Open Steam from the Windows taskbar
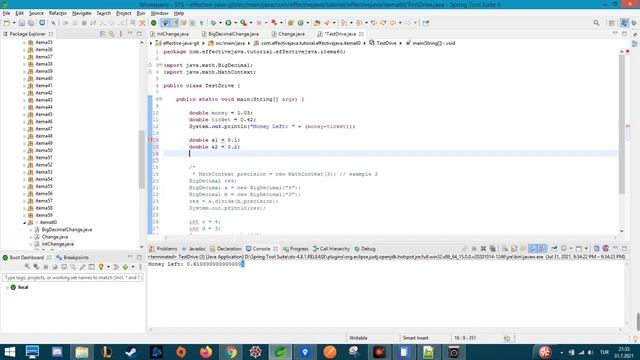This screenshot has height=360, width=640. click(131, 351)
